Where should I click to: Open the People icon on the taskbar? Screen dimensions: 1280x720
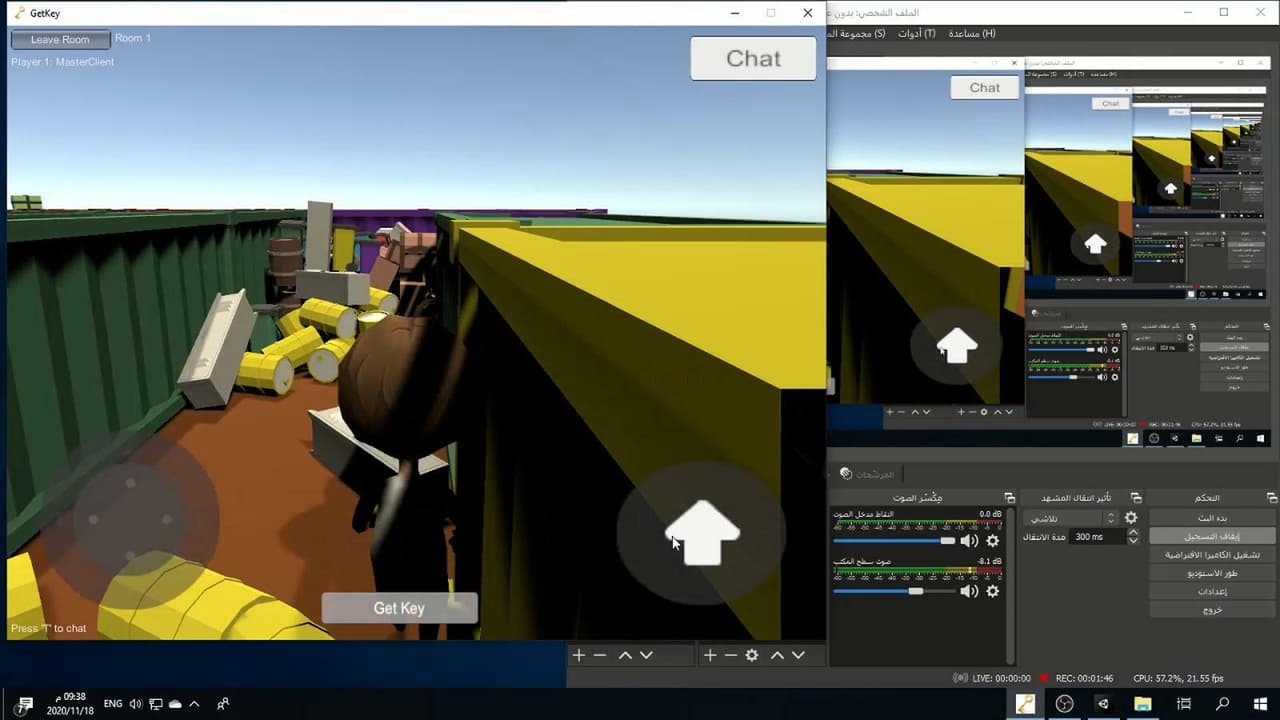(x=223, y=704)
